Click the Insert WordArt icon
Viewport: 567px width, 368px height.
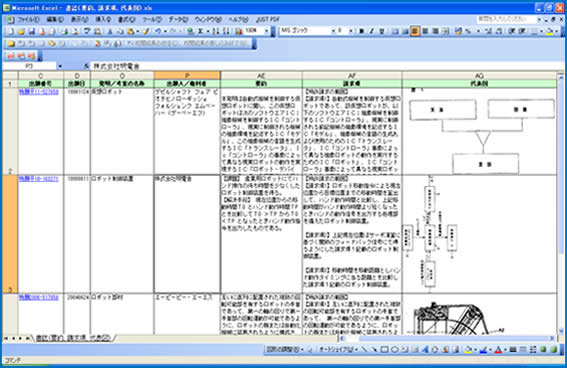pos(425,349)
